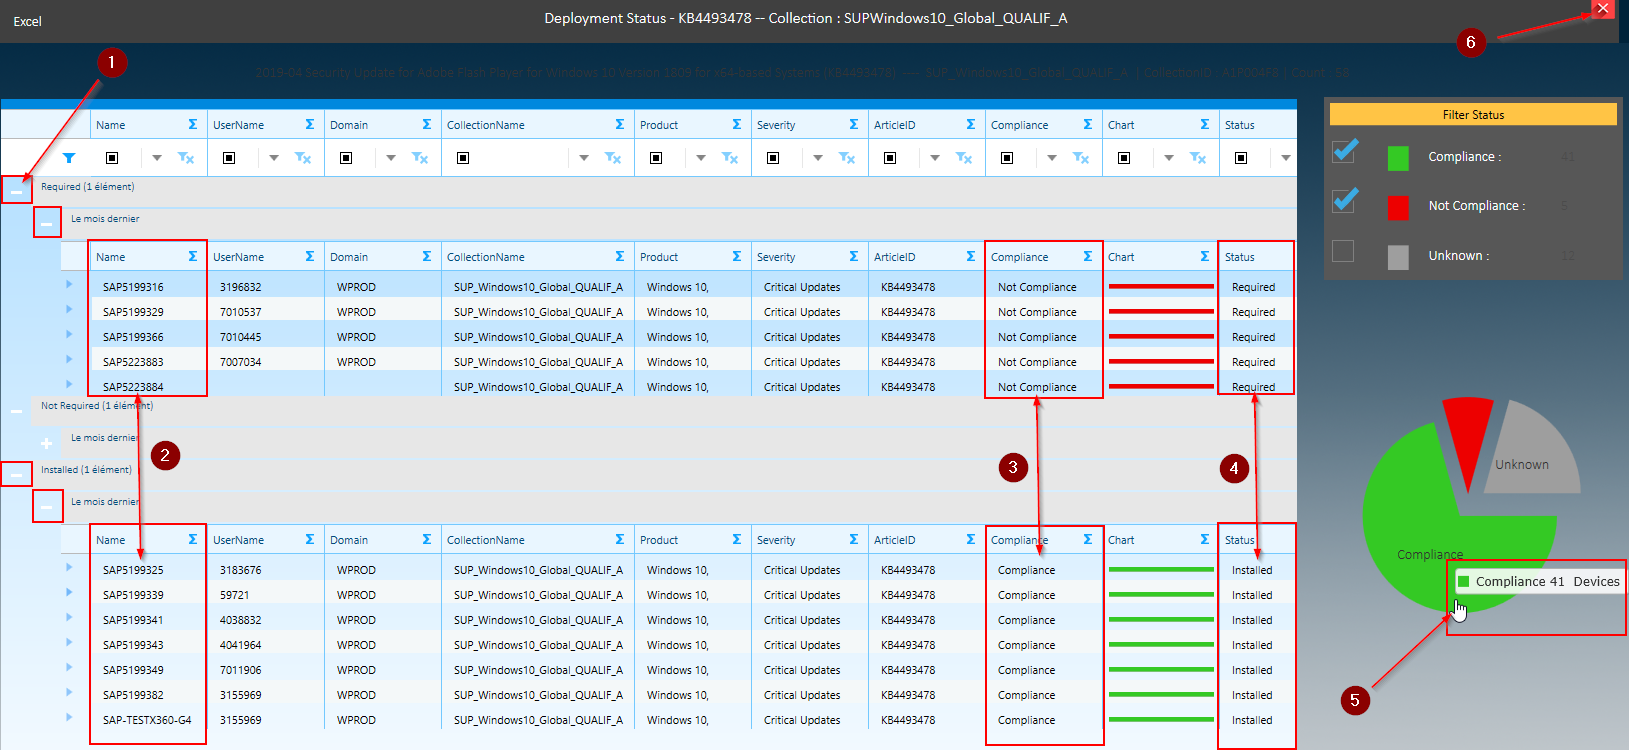Open filter dropdown arrow for Domain column
The image size is (1629, 750).
pyautogui.click(x=391, y=158)
